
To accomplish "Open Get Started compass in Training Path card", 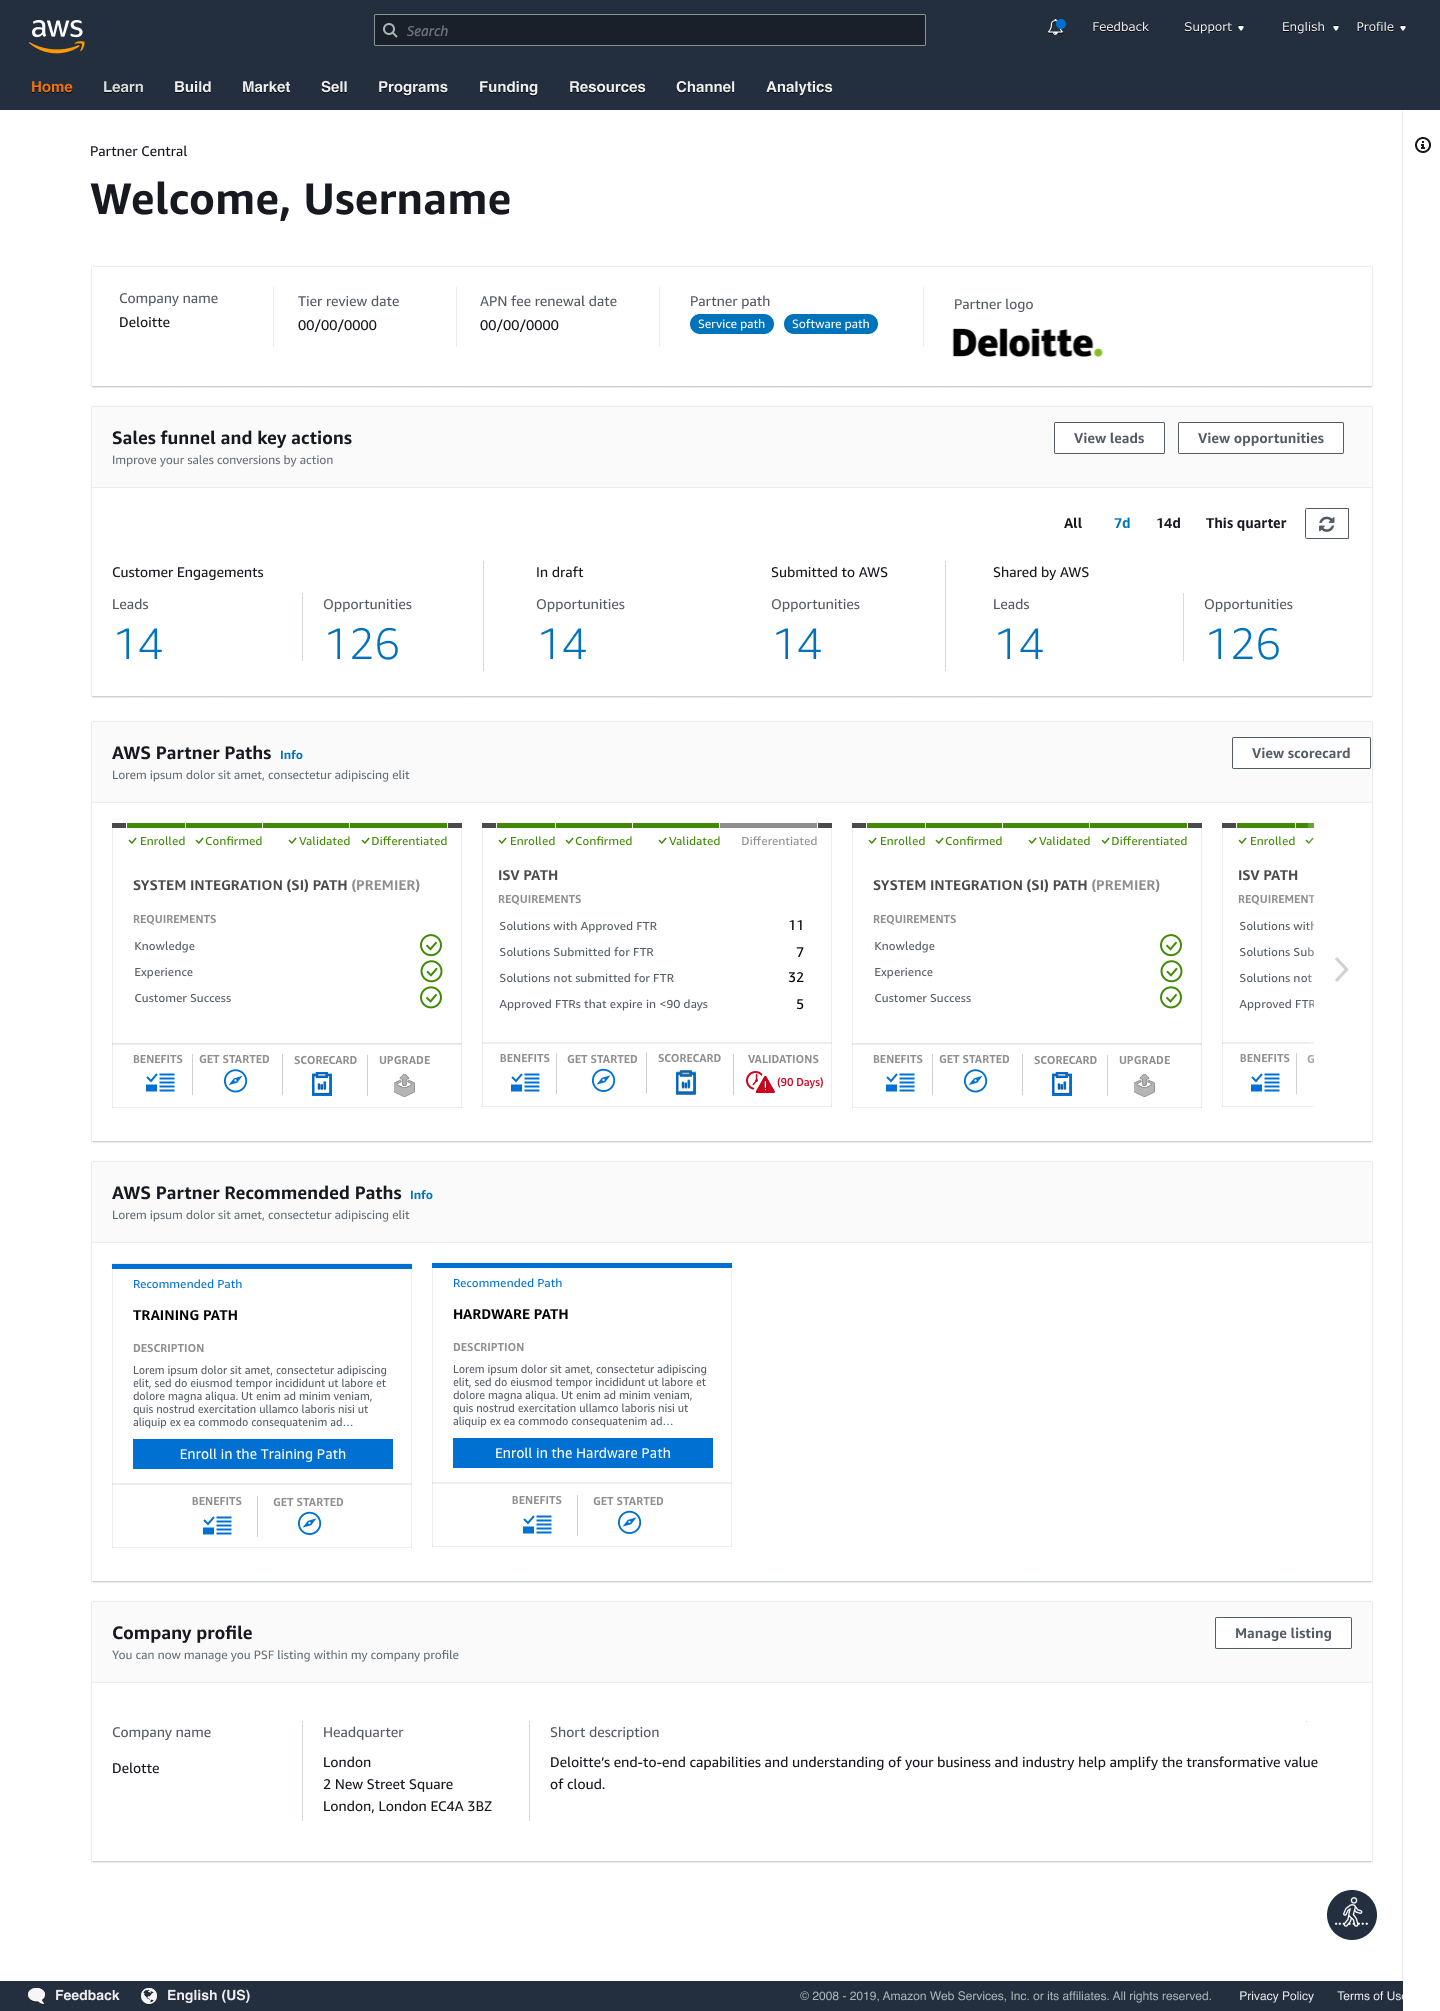I will pyautogui.click(x=310, y=1523).
